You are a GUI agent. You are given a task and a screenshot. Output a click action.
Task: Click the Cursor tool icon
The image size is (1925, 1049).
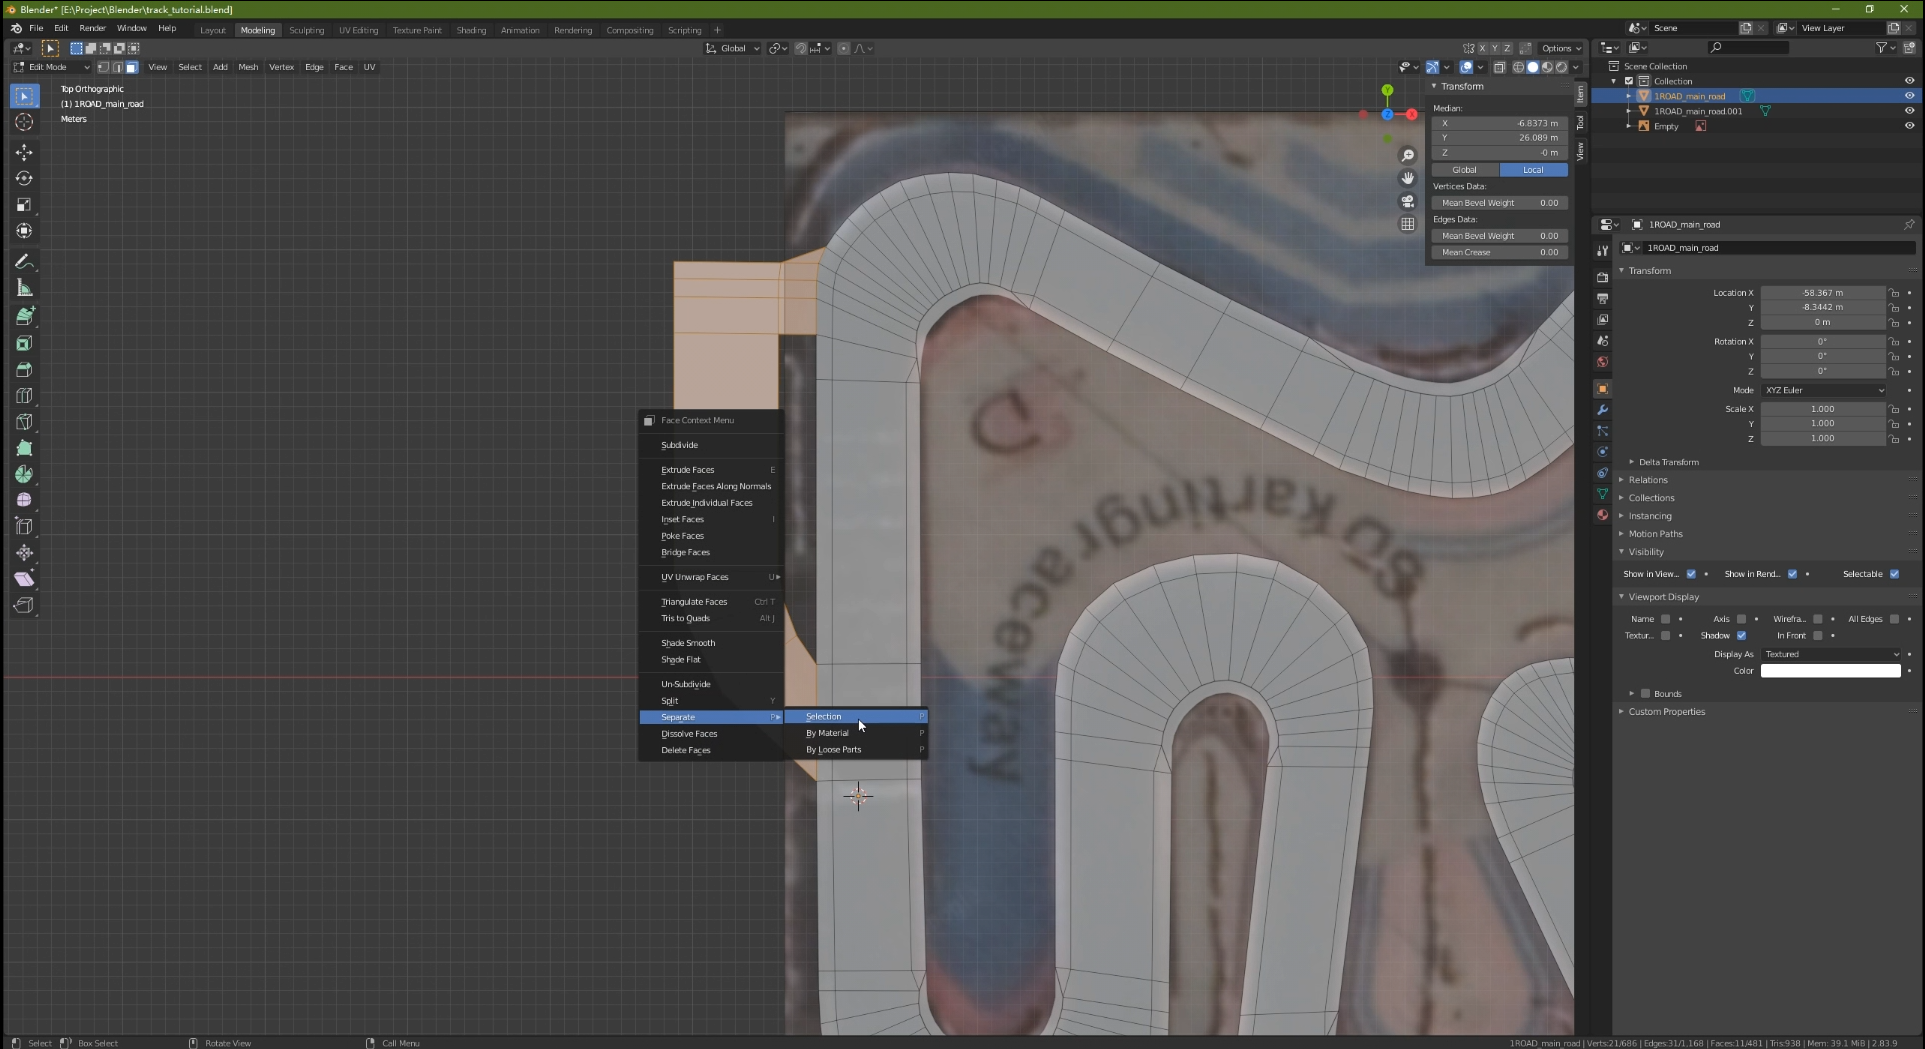pyautogui.click(x=24, y=122)
